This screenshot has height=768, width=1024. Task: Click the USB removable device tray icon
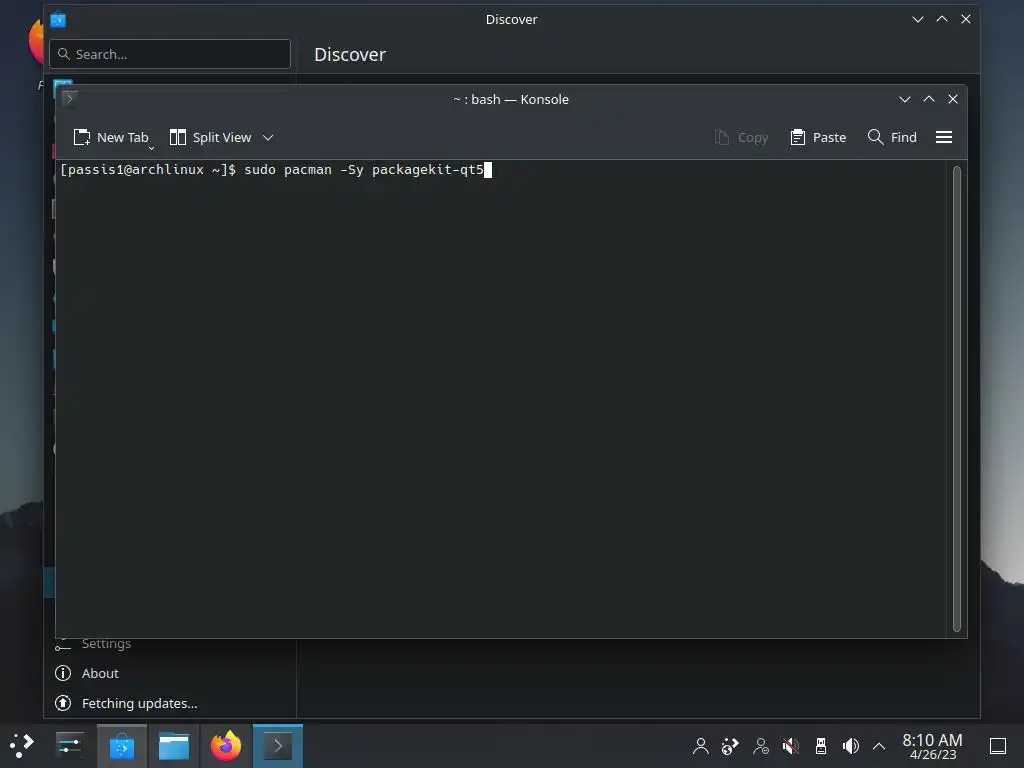click(x=821, y=746)
